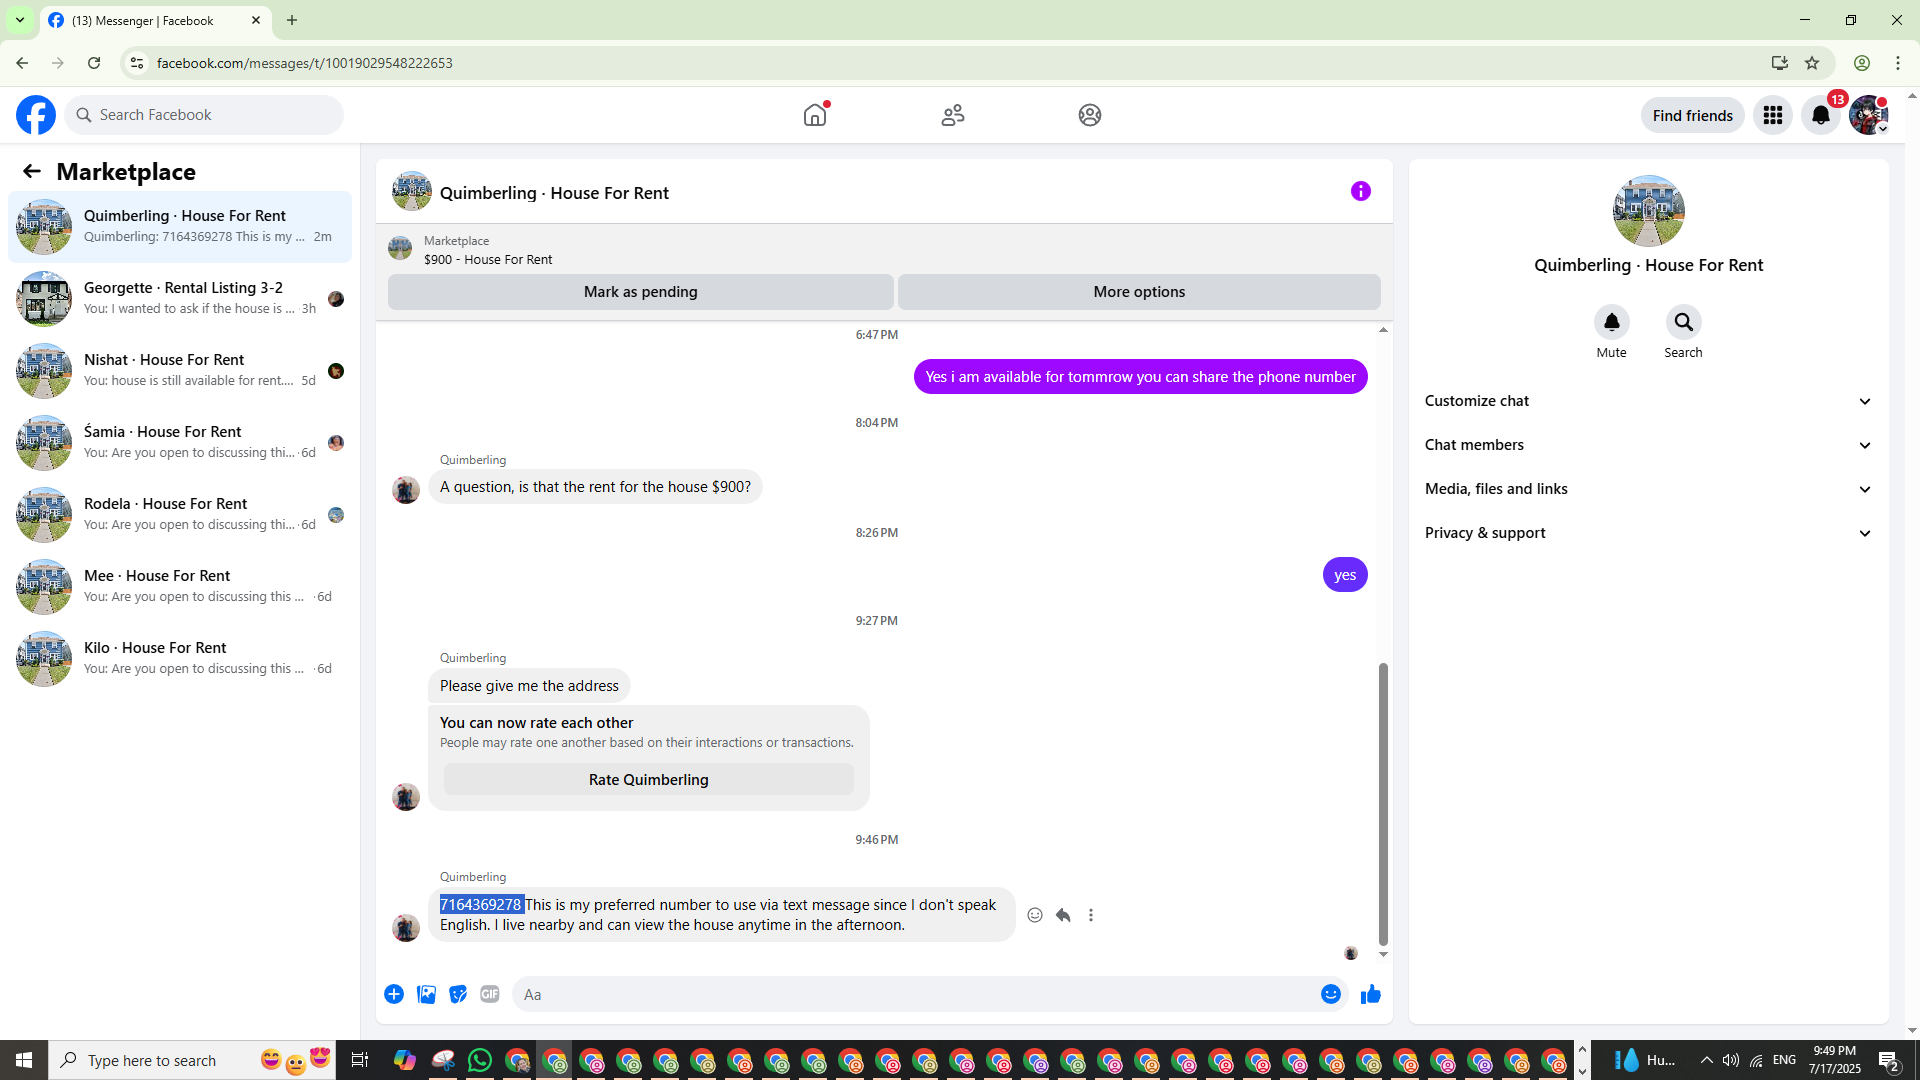The height and width of the screenshot is (1080, 1920).
Task: Open more actions plus icon in composer
Action: [394, 994]
